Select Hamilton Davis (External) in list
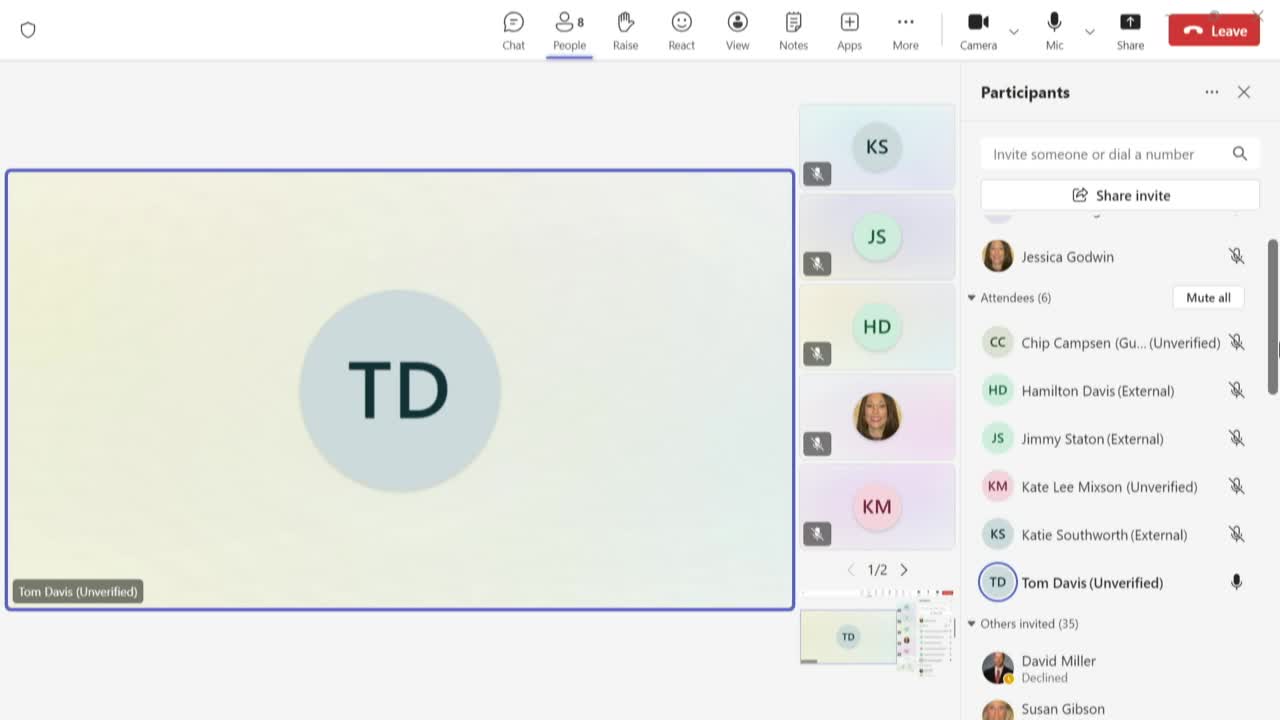This screenshot has height=720, width=1280. point(1097,391)
